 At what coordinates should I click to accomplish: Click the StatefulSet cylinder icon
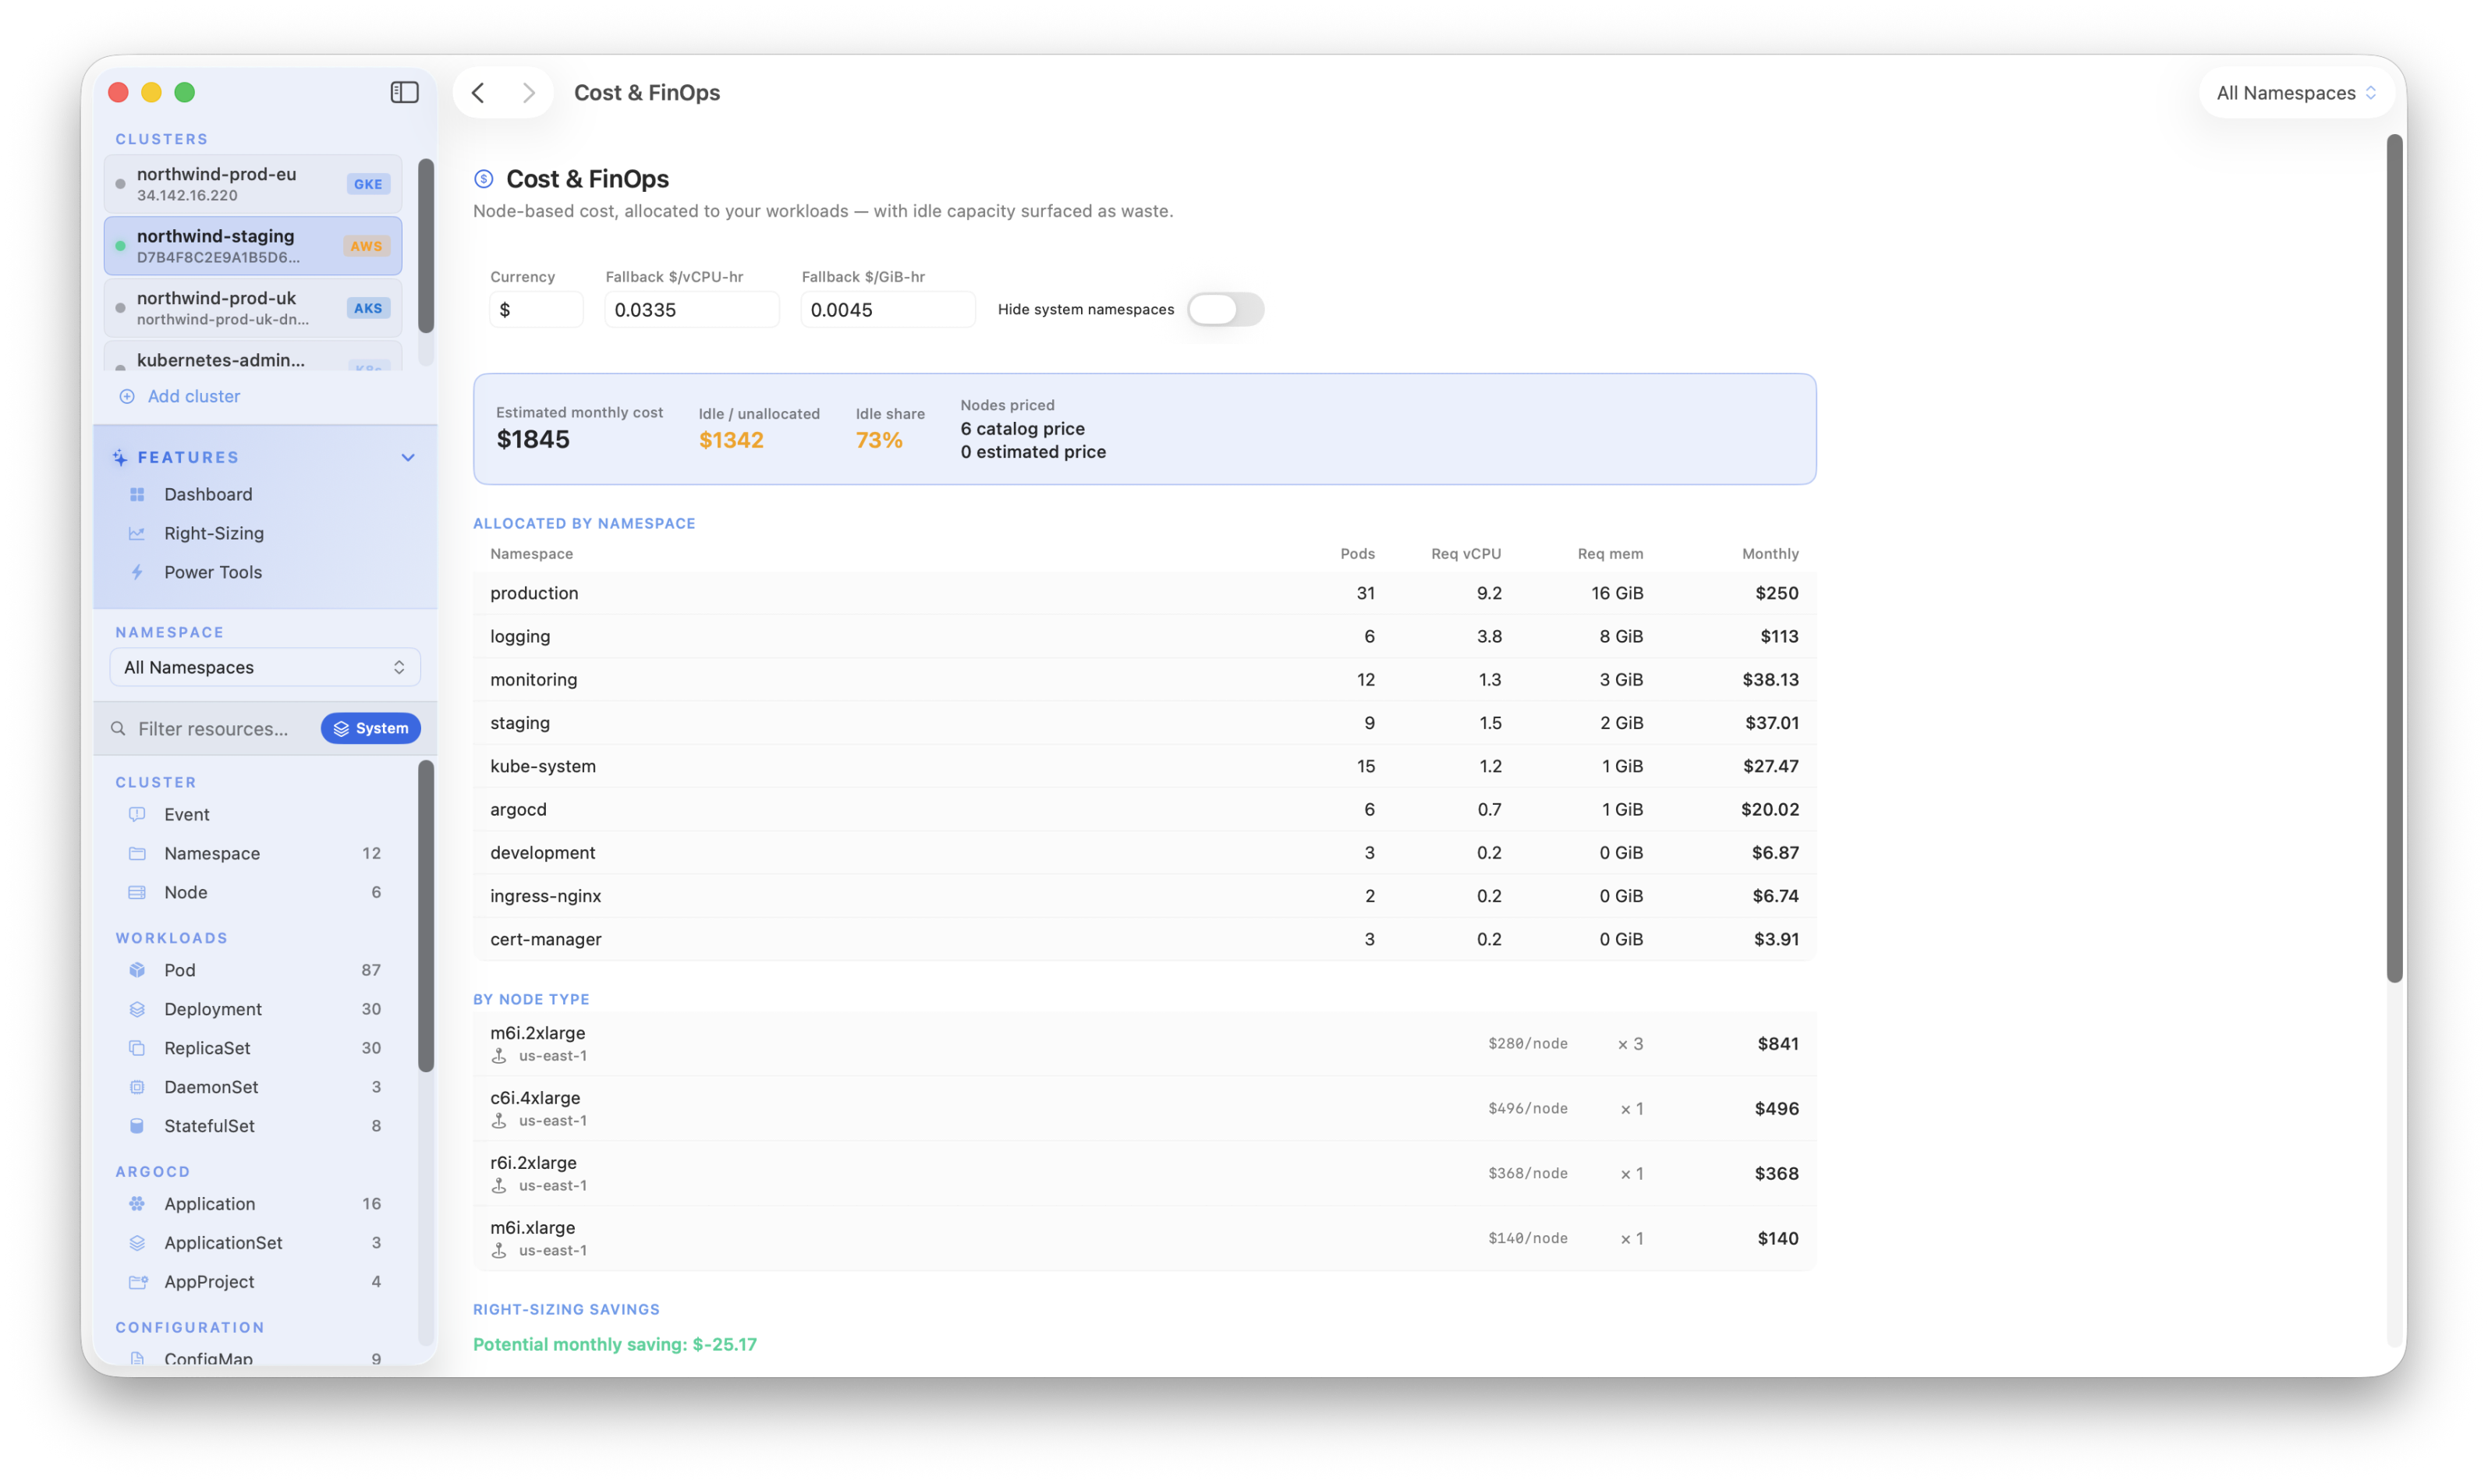click(137, 1126)
